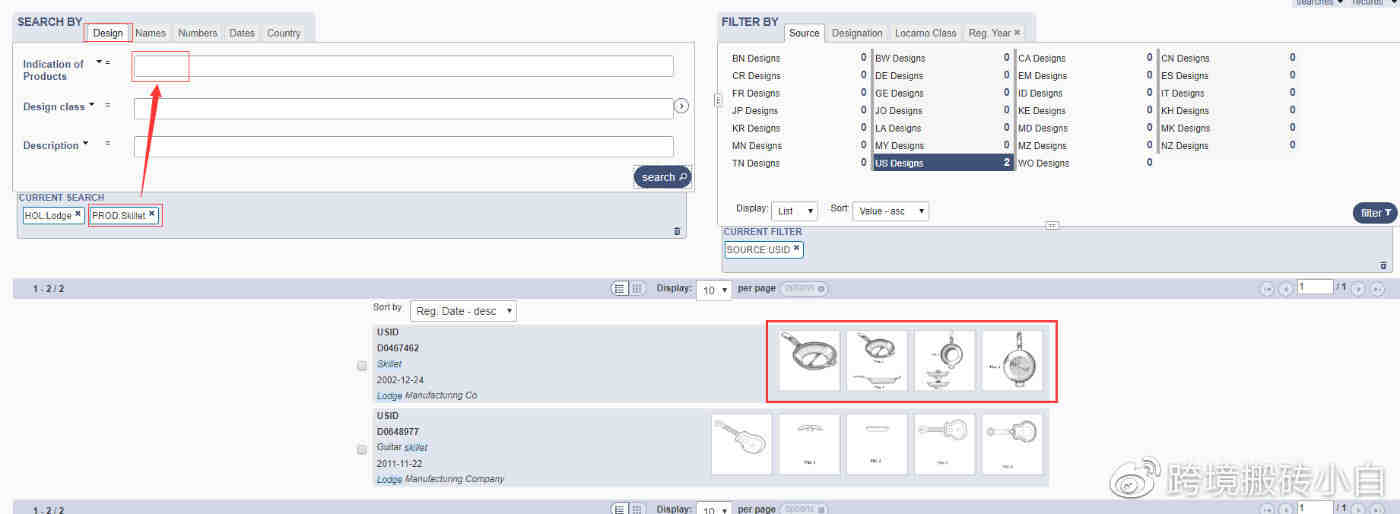Toggle left edge handle of filter panel
This screenshot has height=514, width=1400.
pos(717,100)
